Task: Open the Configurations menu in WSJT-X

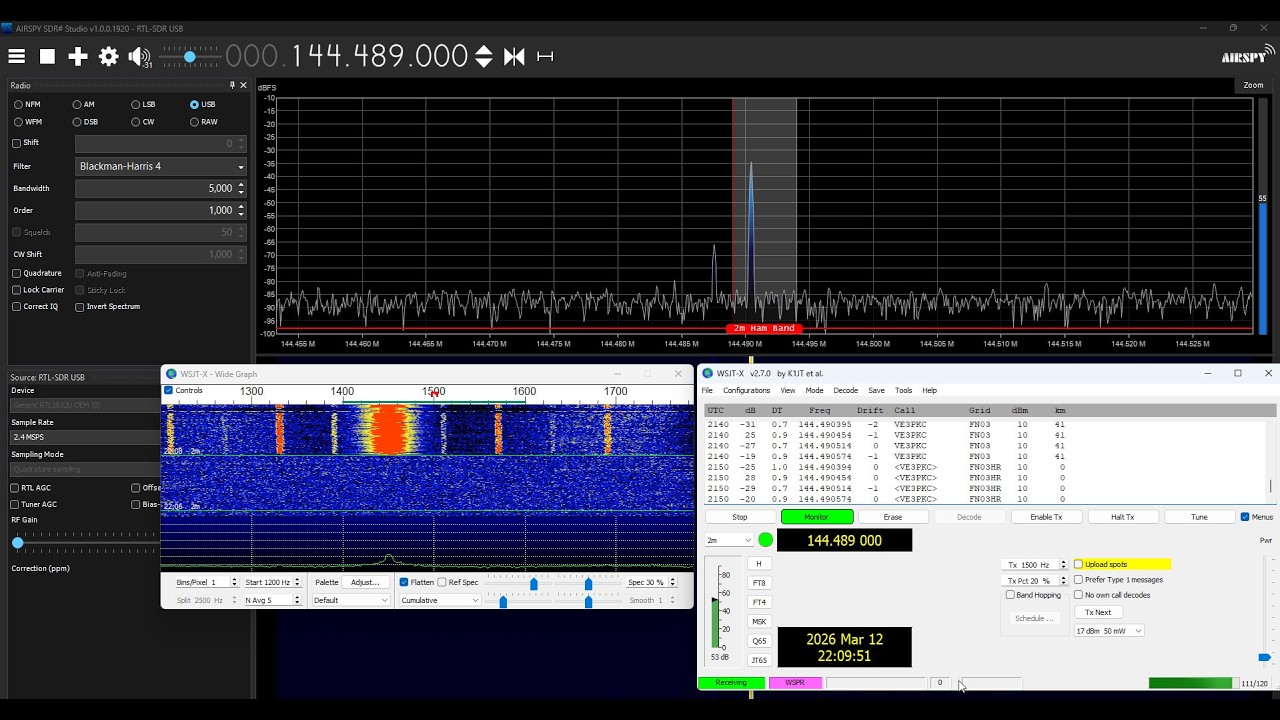Action: coord(746,390)
